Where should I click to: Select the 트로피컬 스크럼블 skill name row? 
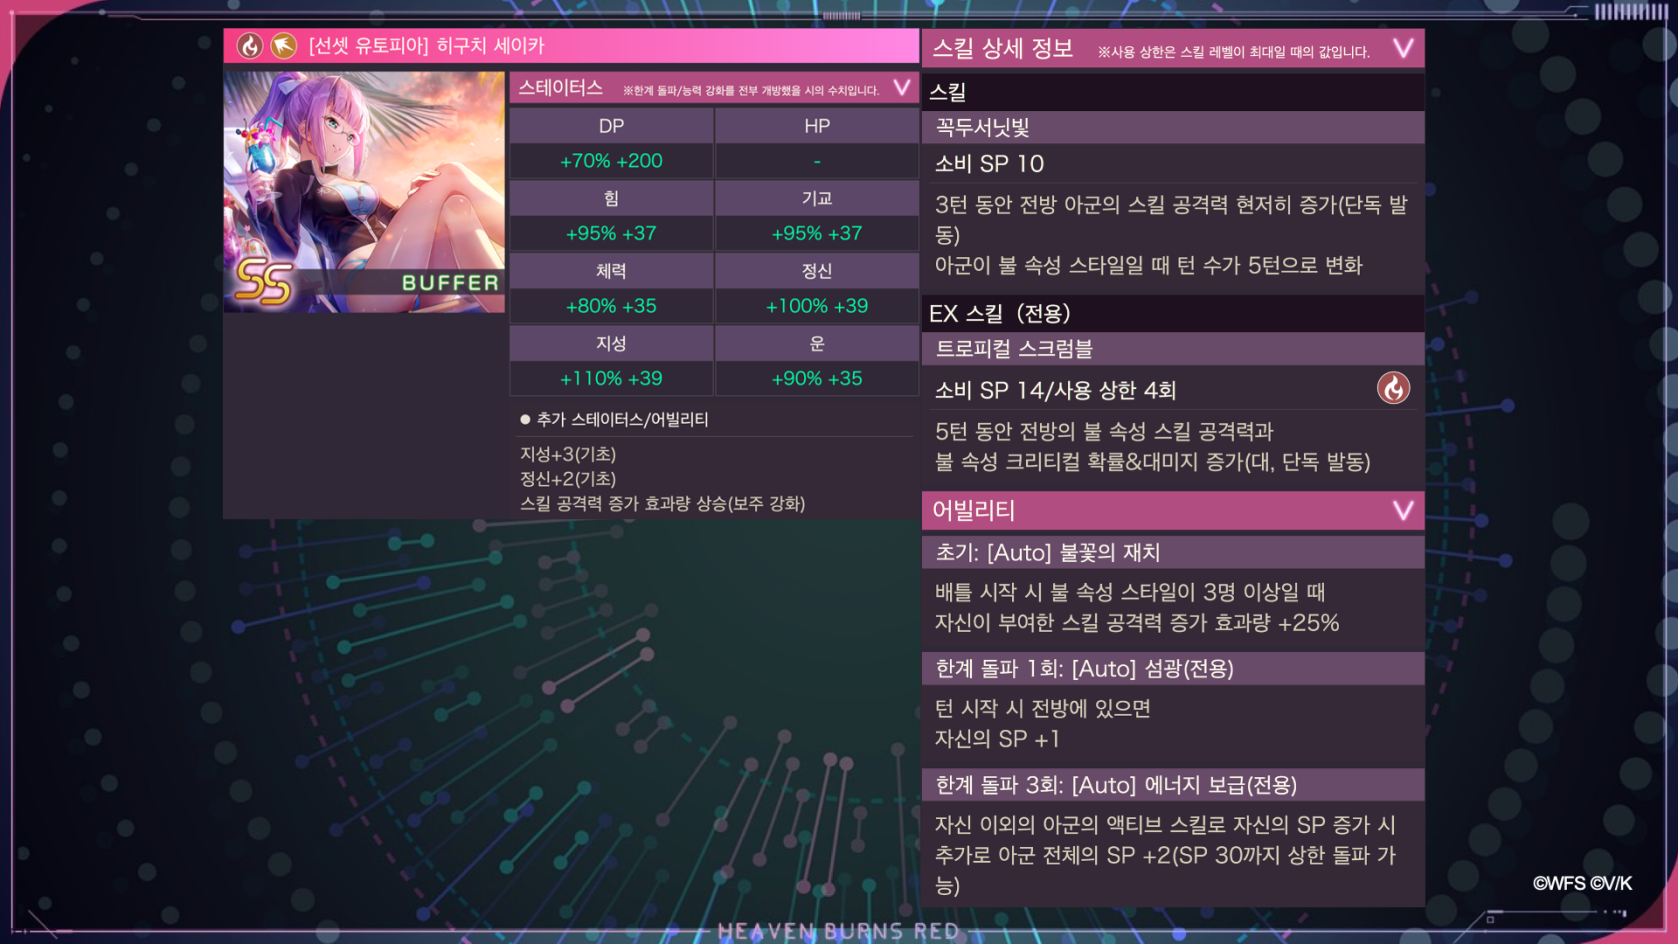click(x=1173, y=349)
